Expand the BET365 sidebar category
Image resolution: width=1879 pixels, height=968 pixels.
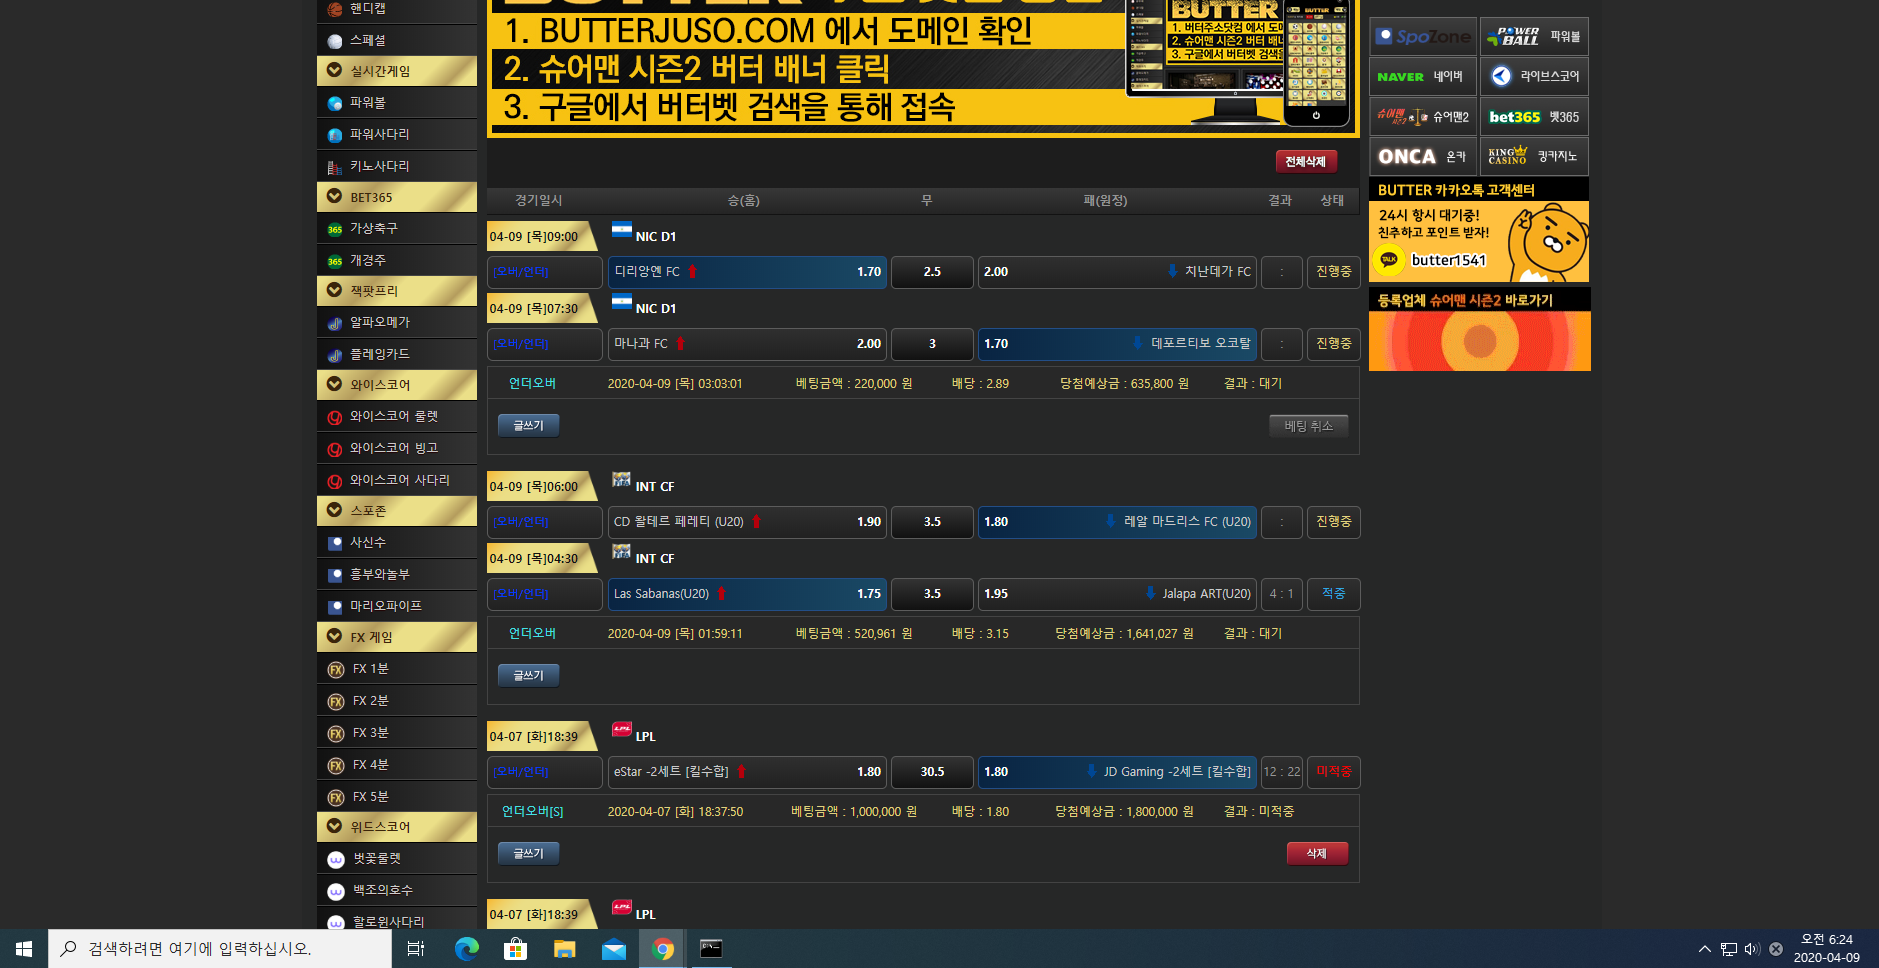point(397,197)
